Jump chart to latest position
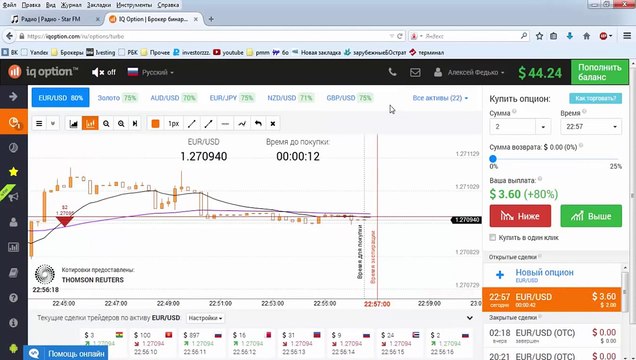 coord(135,123)
